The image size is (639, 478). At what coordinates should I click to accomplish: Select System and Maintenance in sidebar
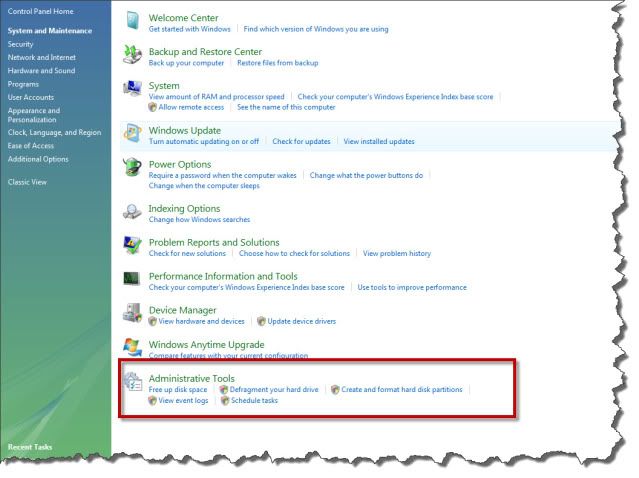(50, 31)
